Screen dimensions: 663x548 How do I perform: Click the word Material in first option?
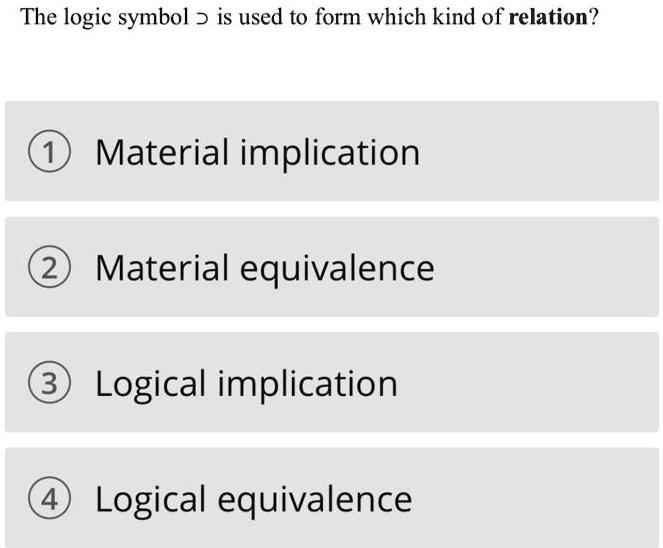click(162, 152)
